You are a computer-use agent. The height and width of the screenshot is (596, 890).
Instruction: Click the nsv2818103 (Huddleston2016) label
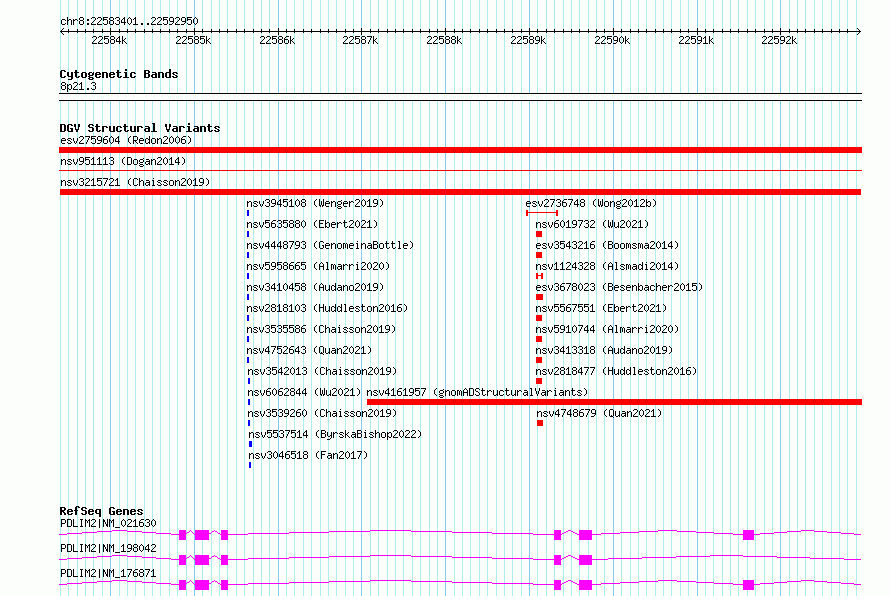(328, 308)
